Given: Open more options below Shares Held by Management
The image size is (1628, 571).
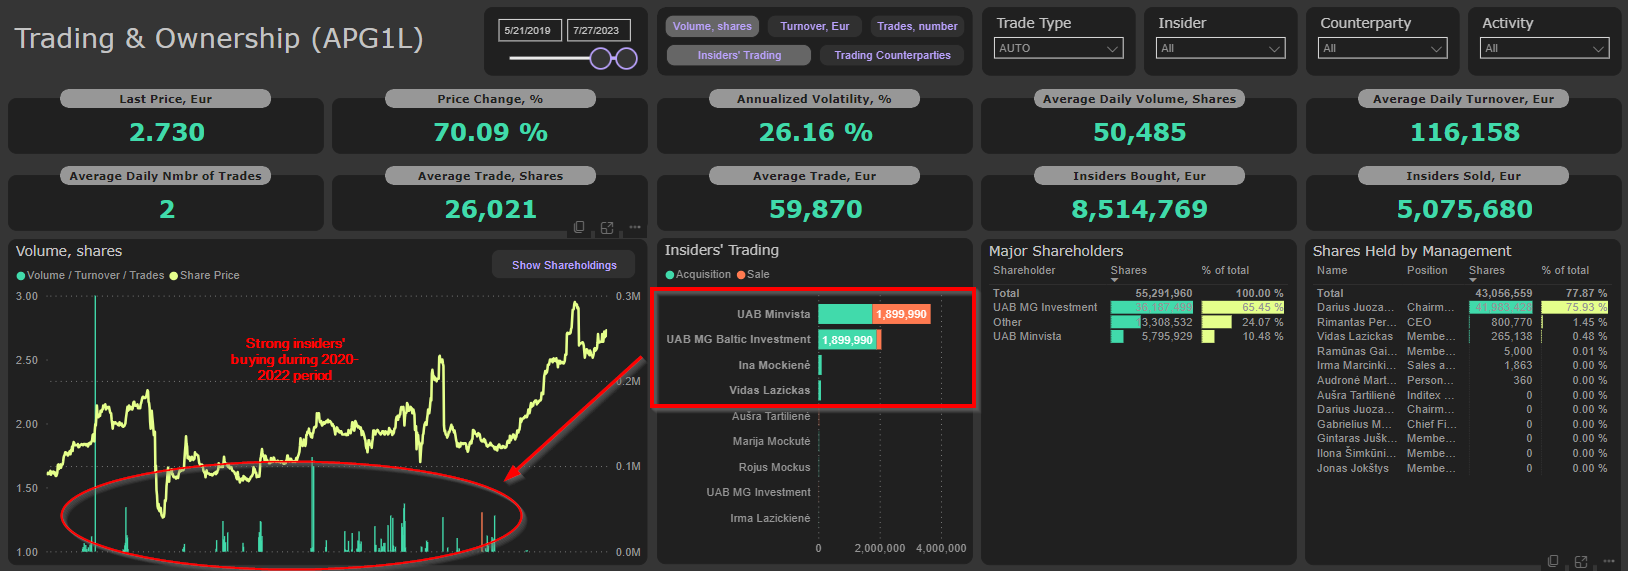Looking at the screenshot, I should click(1607, 561).
